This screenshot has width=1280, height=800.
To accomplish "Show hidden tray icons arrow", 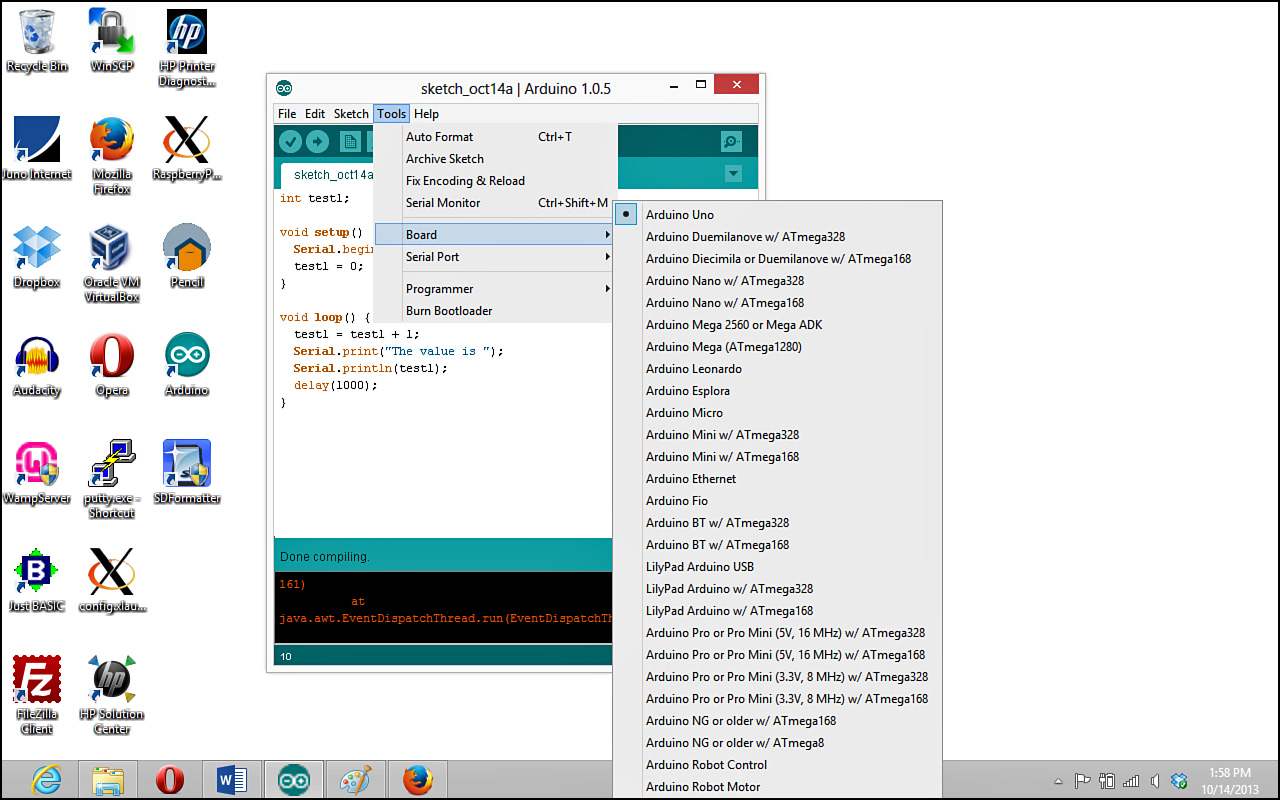I will [1058, 781].
